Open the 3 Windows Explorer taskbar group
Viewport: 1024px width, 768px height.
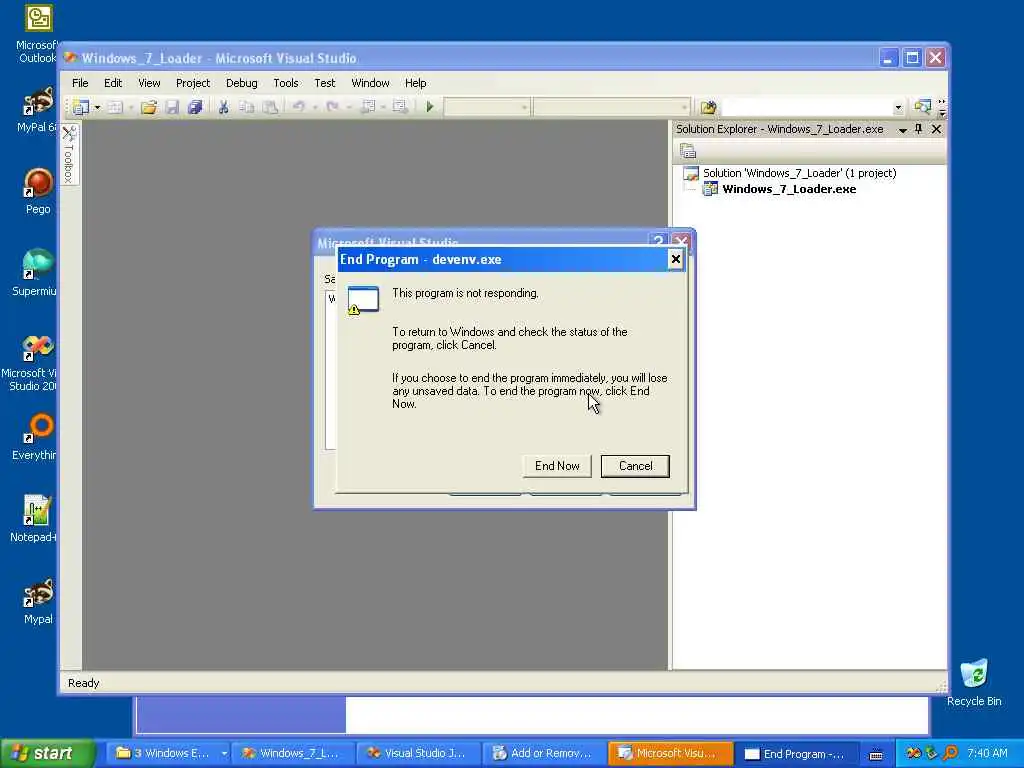170,754
